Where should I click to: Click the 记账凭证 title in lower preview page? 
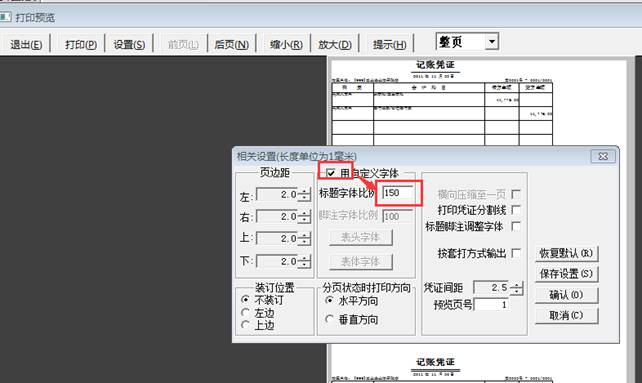point(435,362)
